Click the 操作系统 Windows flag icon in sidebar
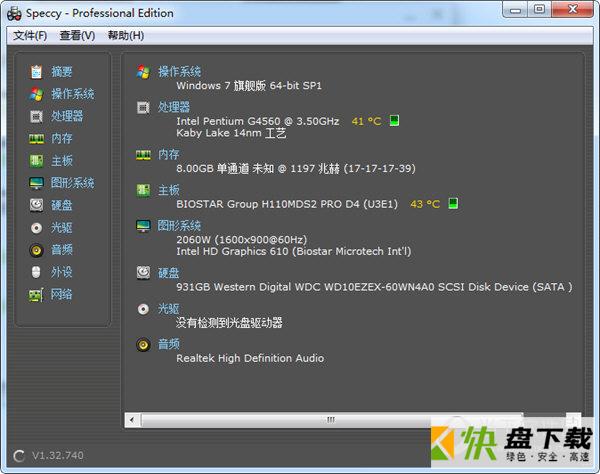The image size is (600, 474). pyautogui.click(x=36, y=94)
